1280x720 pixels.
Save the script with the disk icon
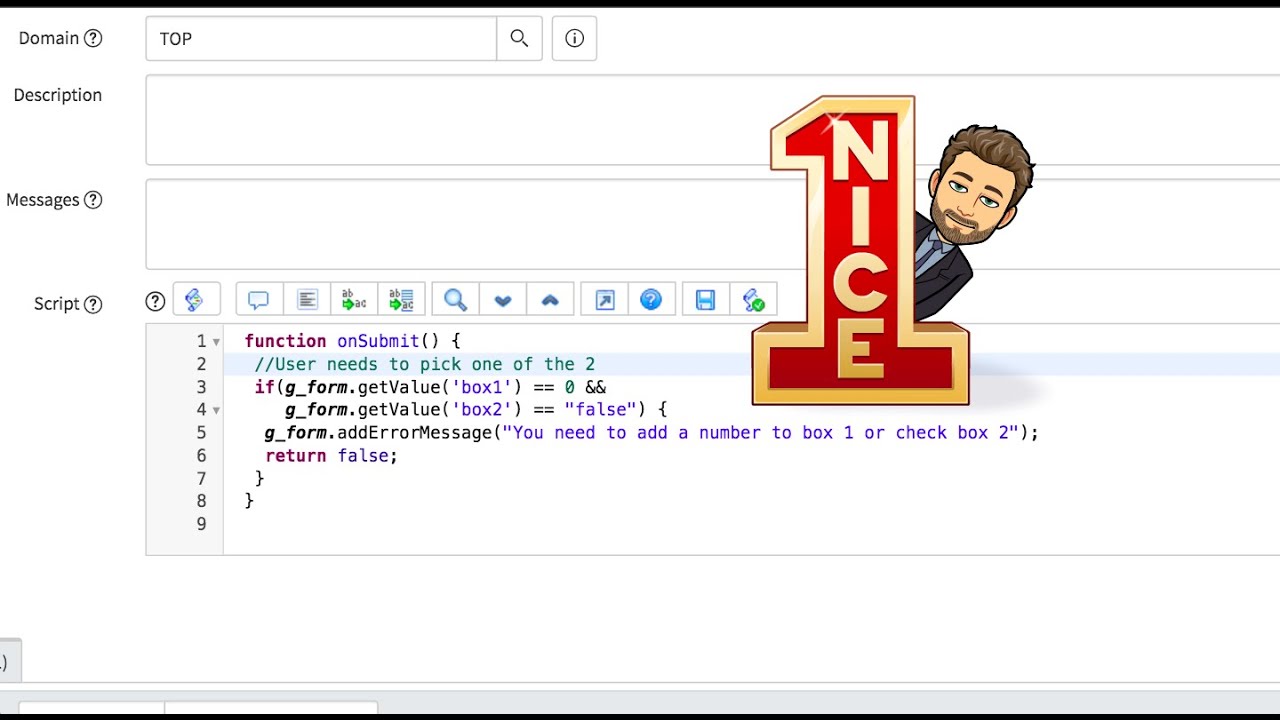tap(704, 299)
